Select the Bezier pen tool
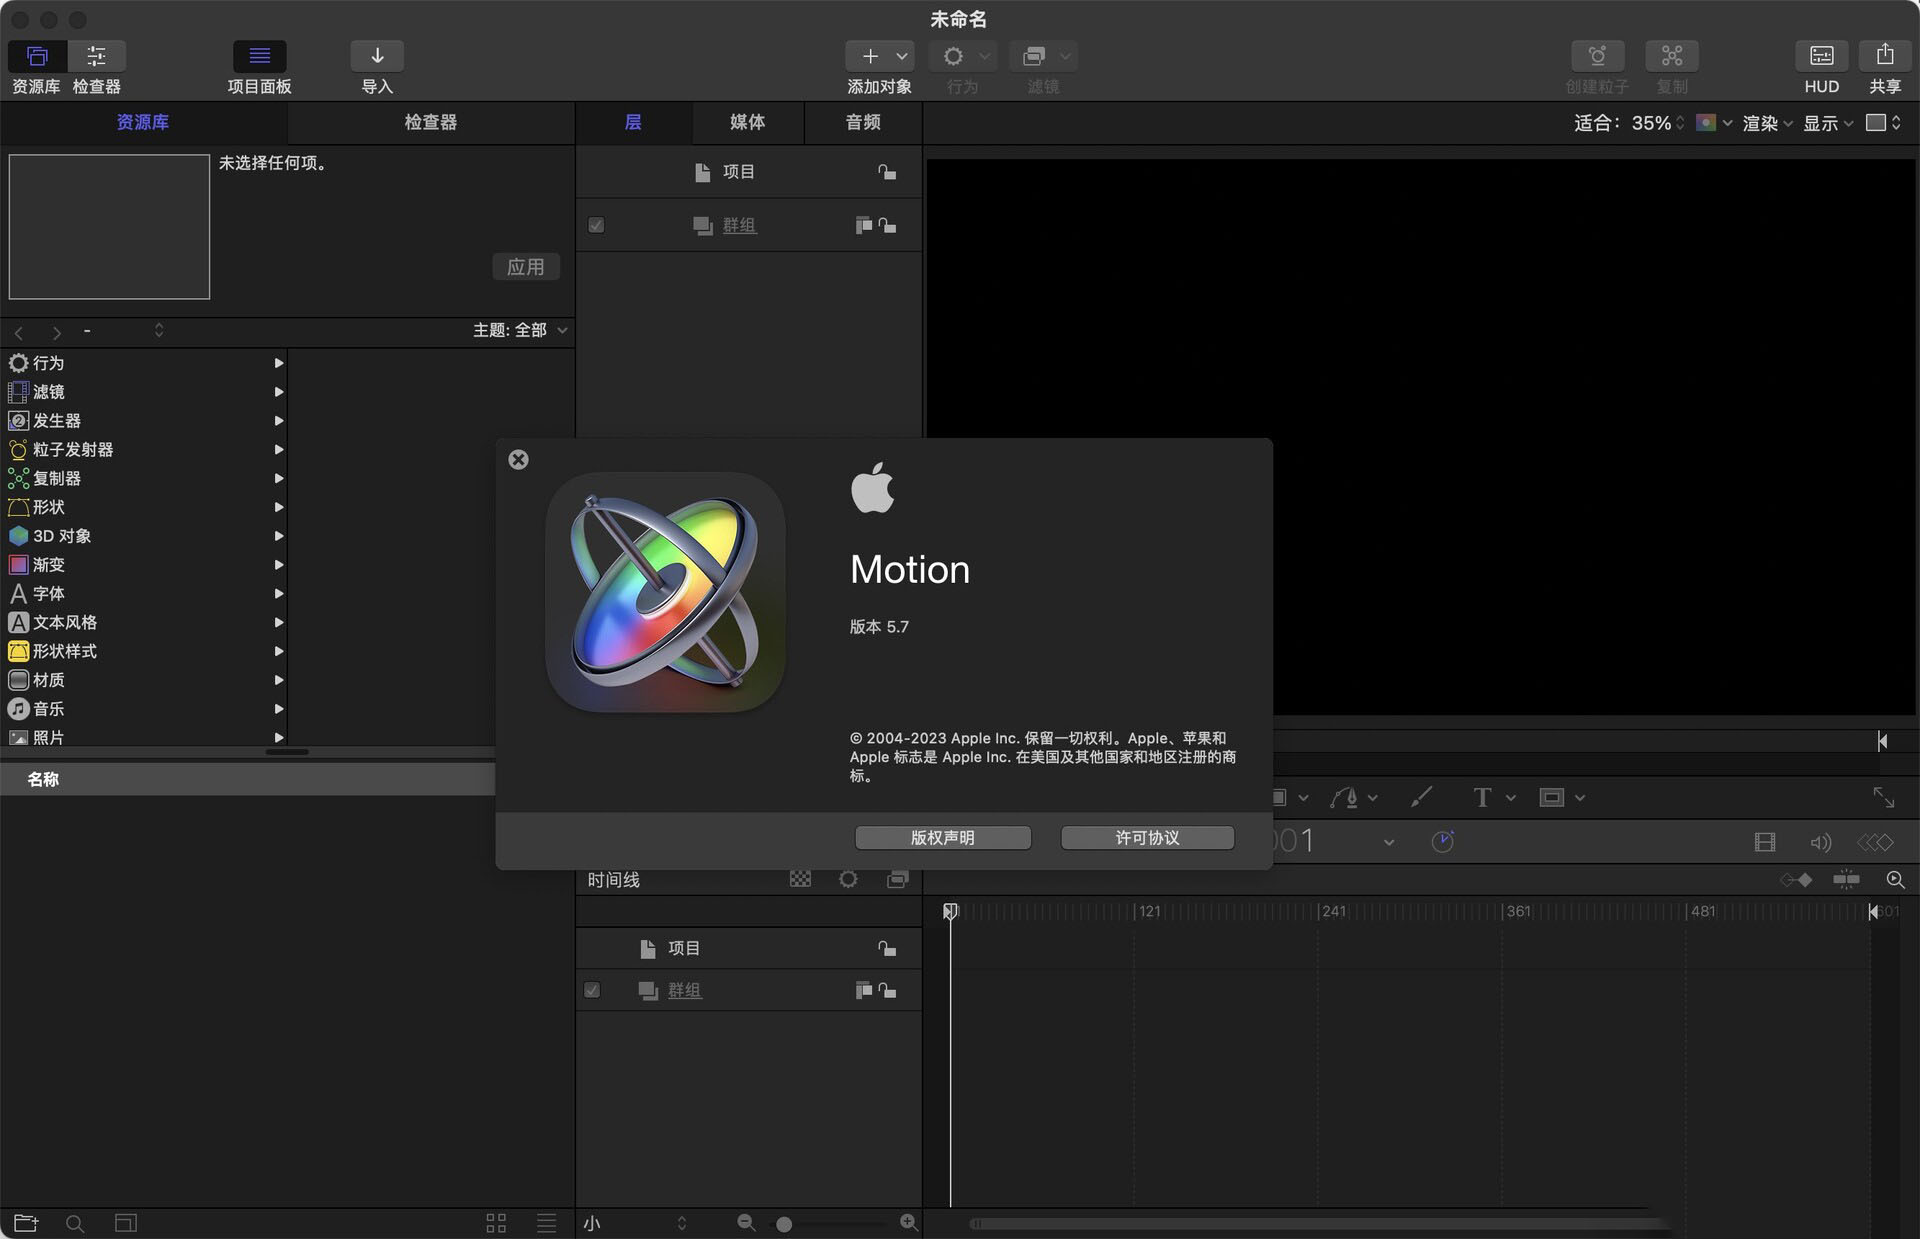The width and height of the screenshot is (1920, 1239). 1344,797
